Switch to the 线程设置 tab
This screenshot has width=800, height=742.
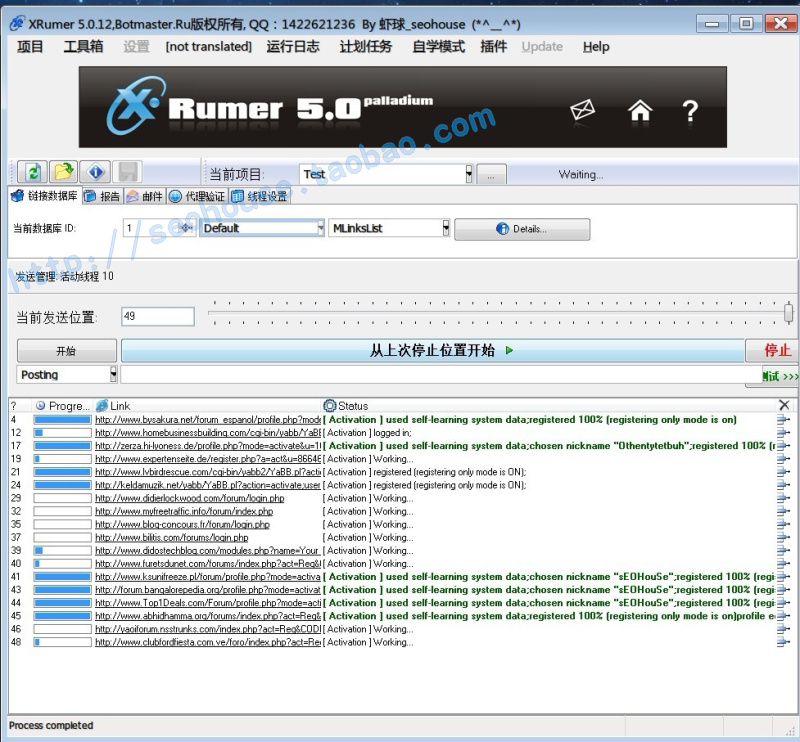tap(259, 196)
